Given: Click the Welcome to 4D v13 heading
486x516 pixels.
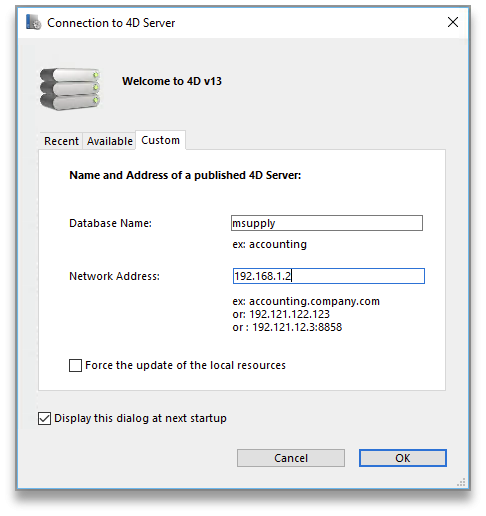Looking at the screenshot, I should pos(172,81).
